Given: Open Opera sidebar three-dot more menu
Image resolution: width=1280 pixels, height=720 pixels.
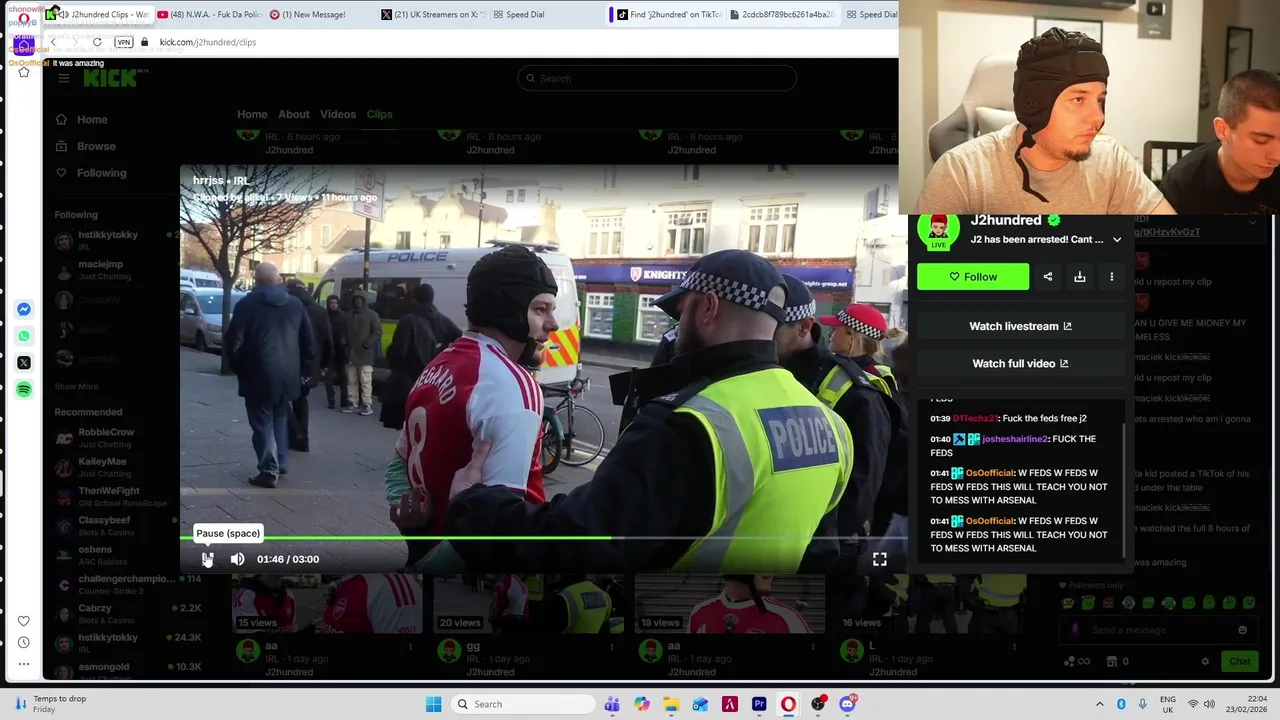Looking at the screenshot, I should coord(24,663).
